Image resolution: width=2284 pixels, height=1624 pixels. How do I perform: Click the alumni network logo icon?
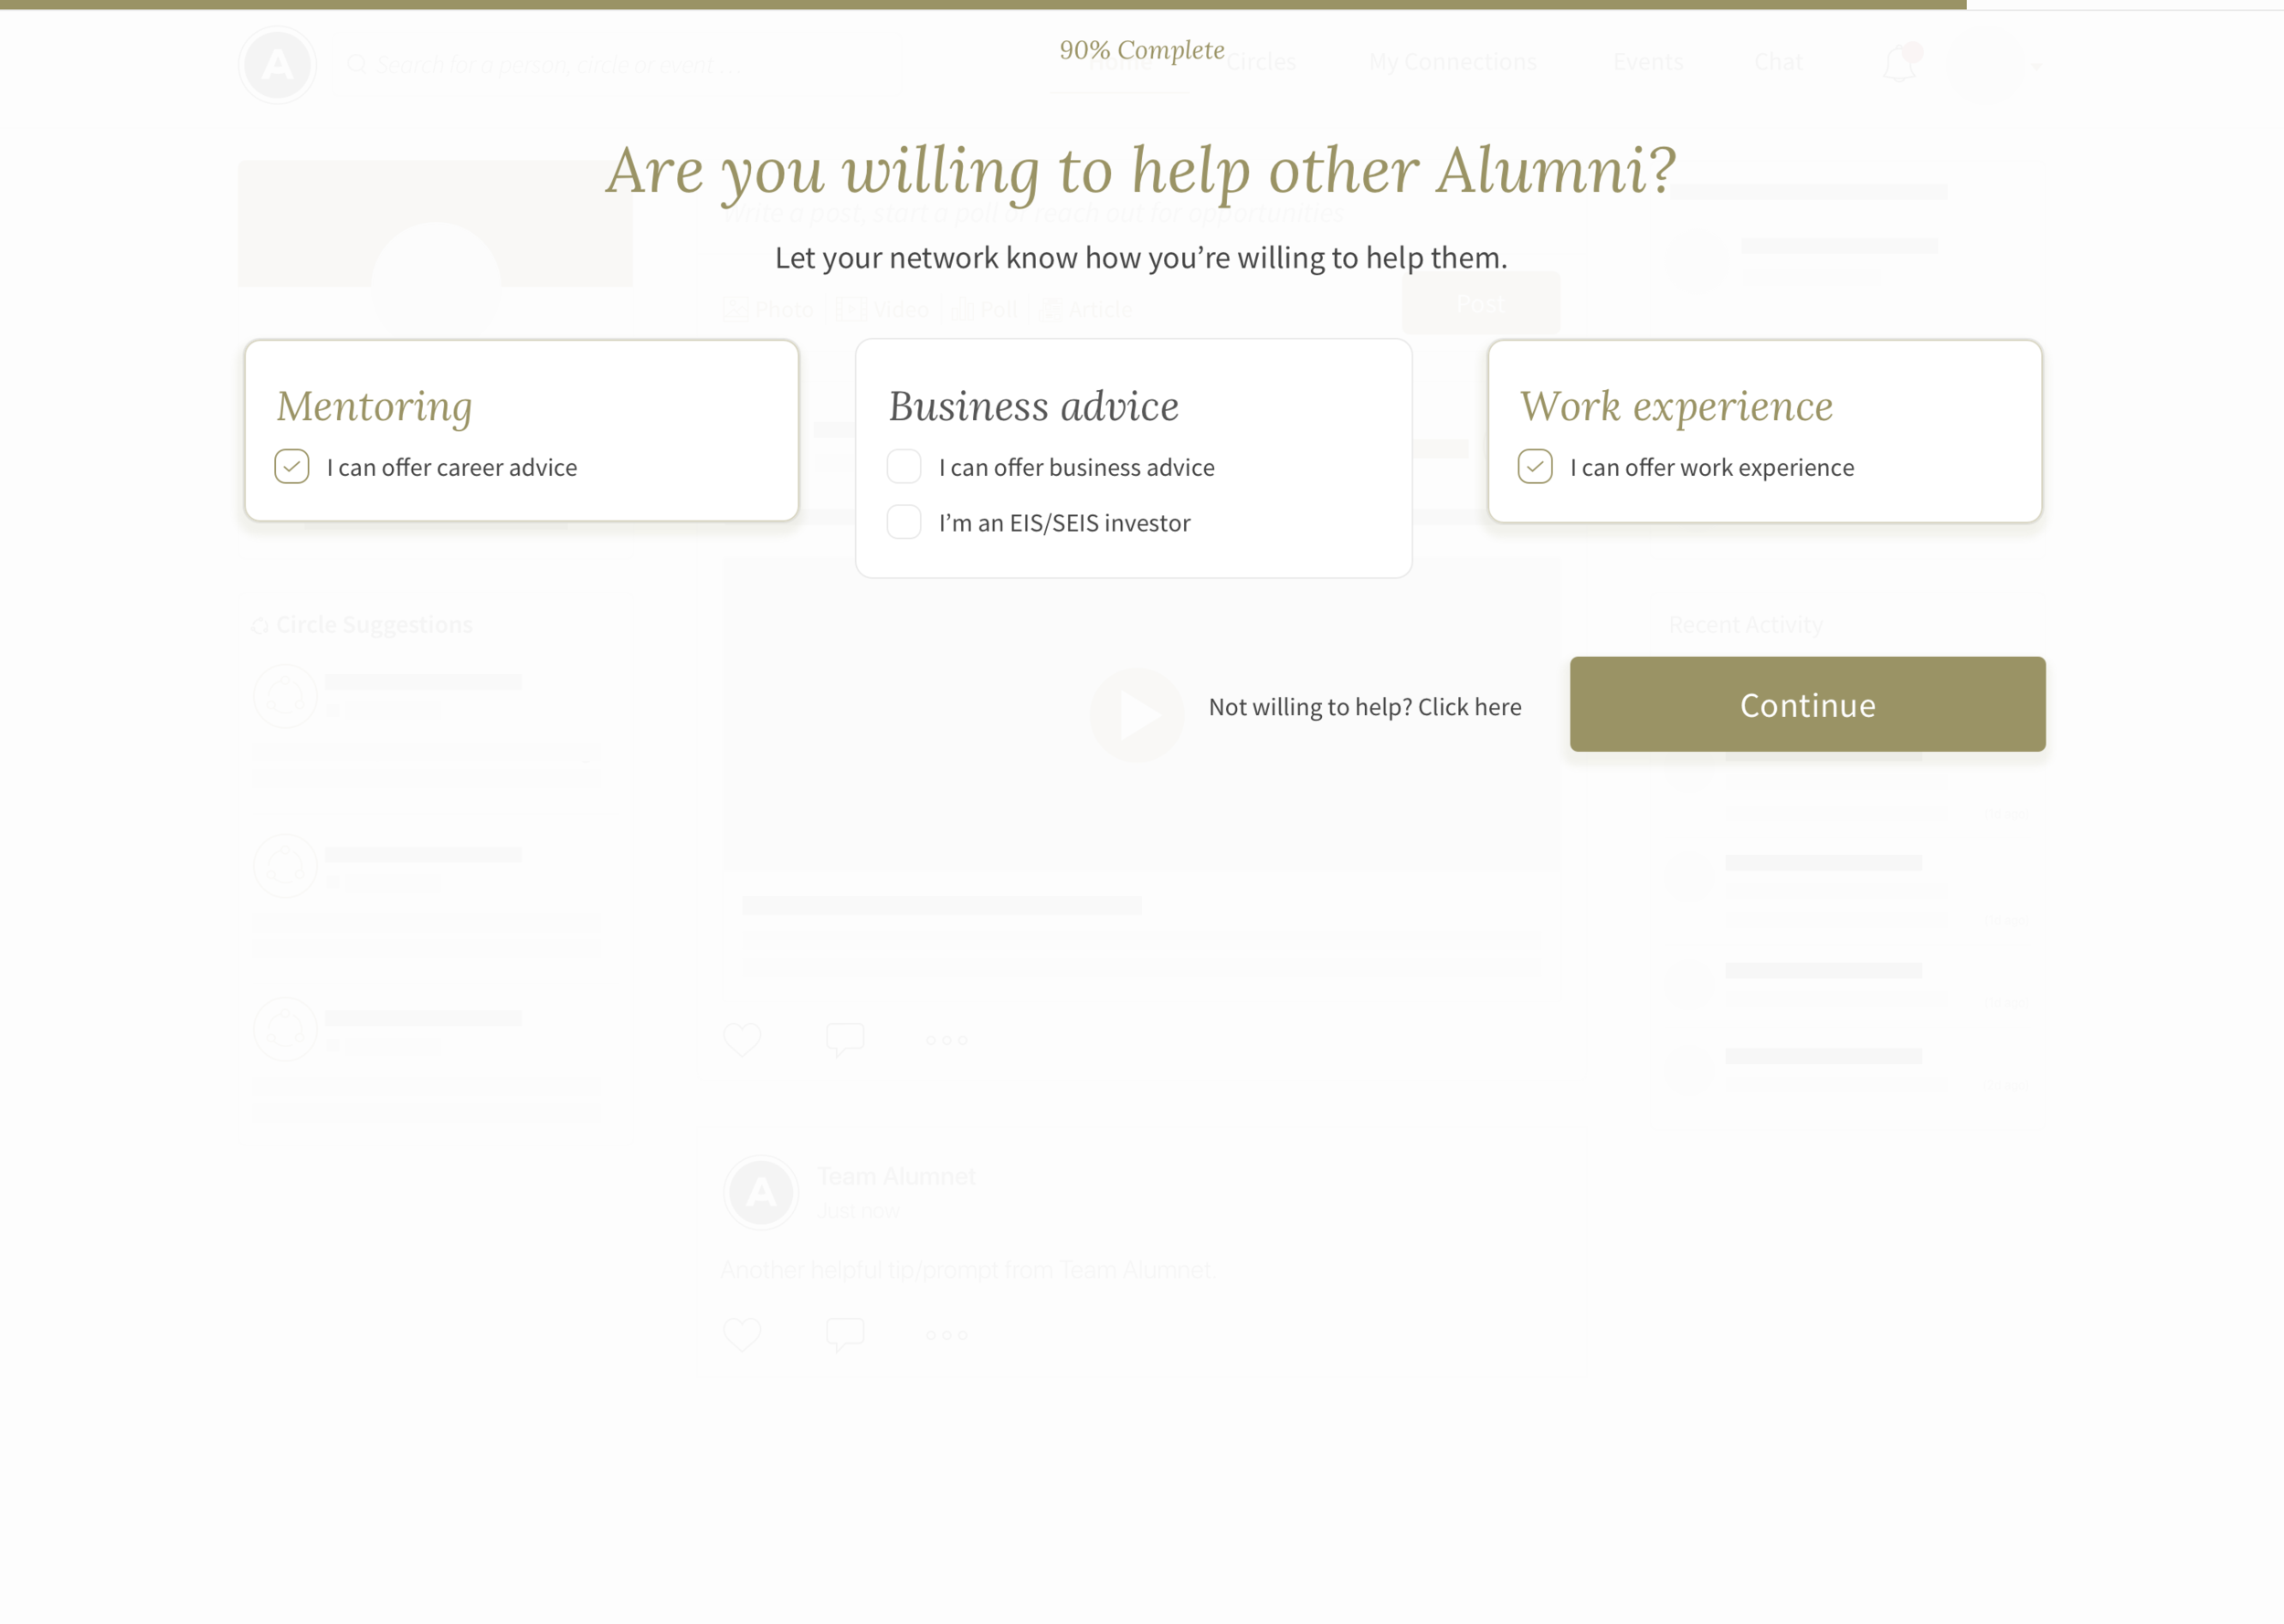point(278,65)
